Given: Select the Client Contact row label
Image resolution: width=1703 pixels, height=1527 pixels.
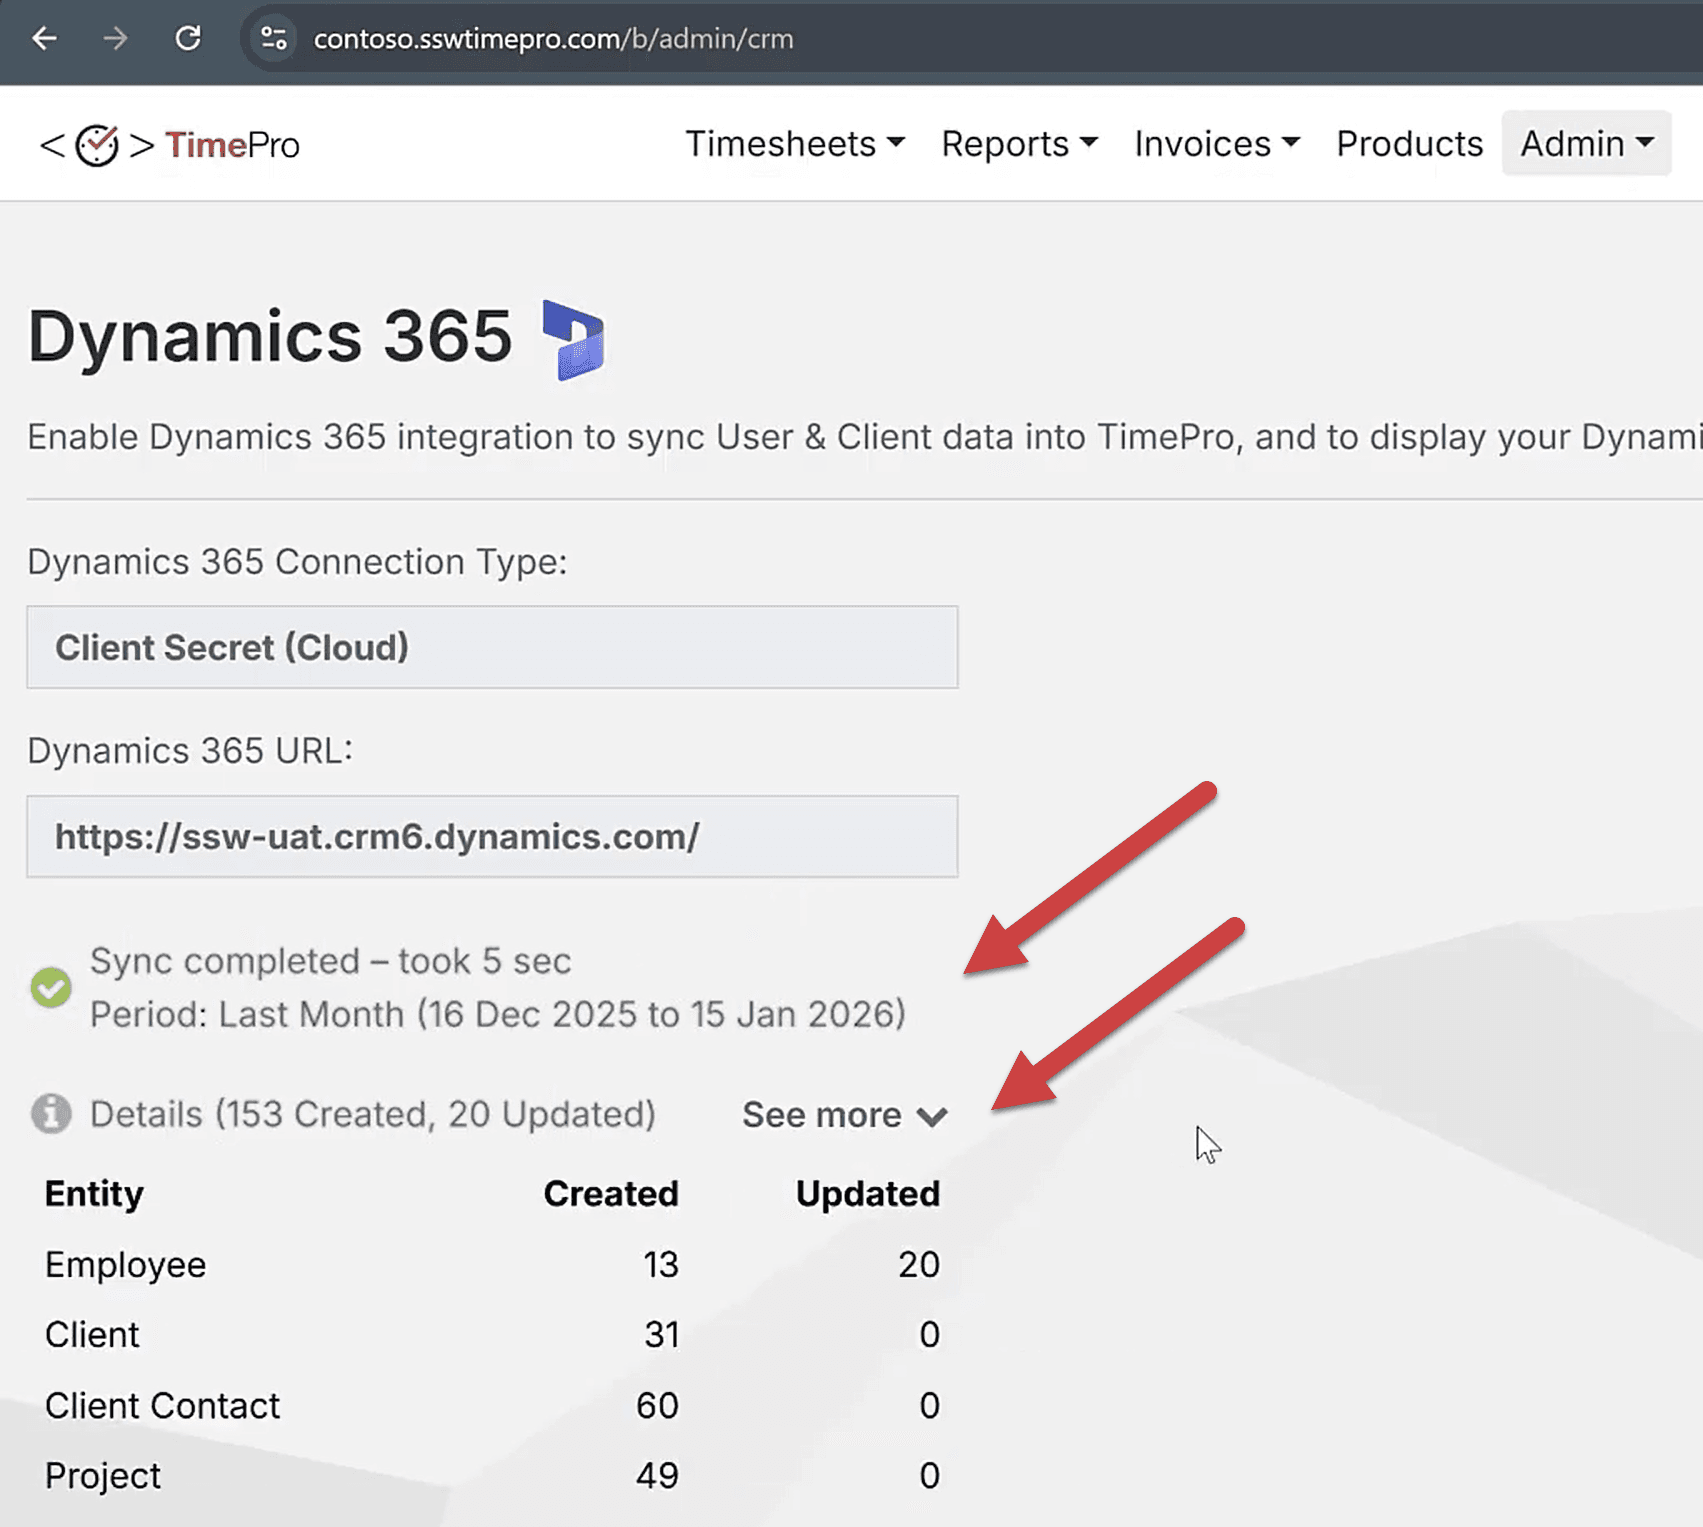Looking at the screenshot, I should coord(162,1406).
